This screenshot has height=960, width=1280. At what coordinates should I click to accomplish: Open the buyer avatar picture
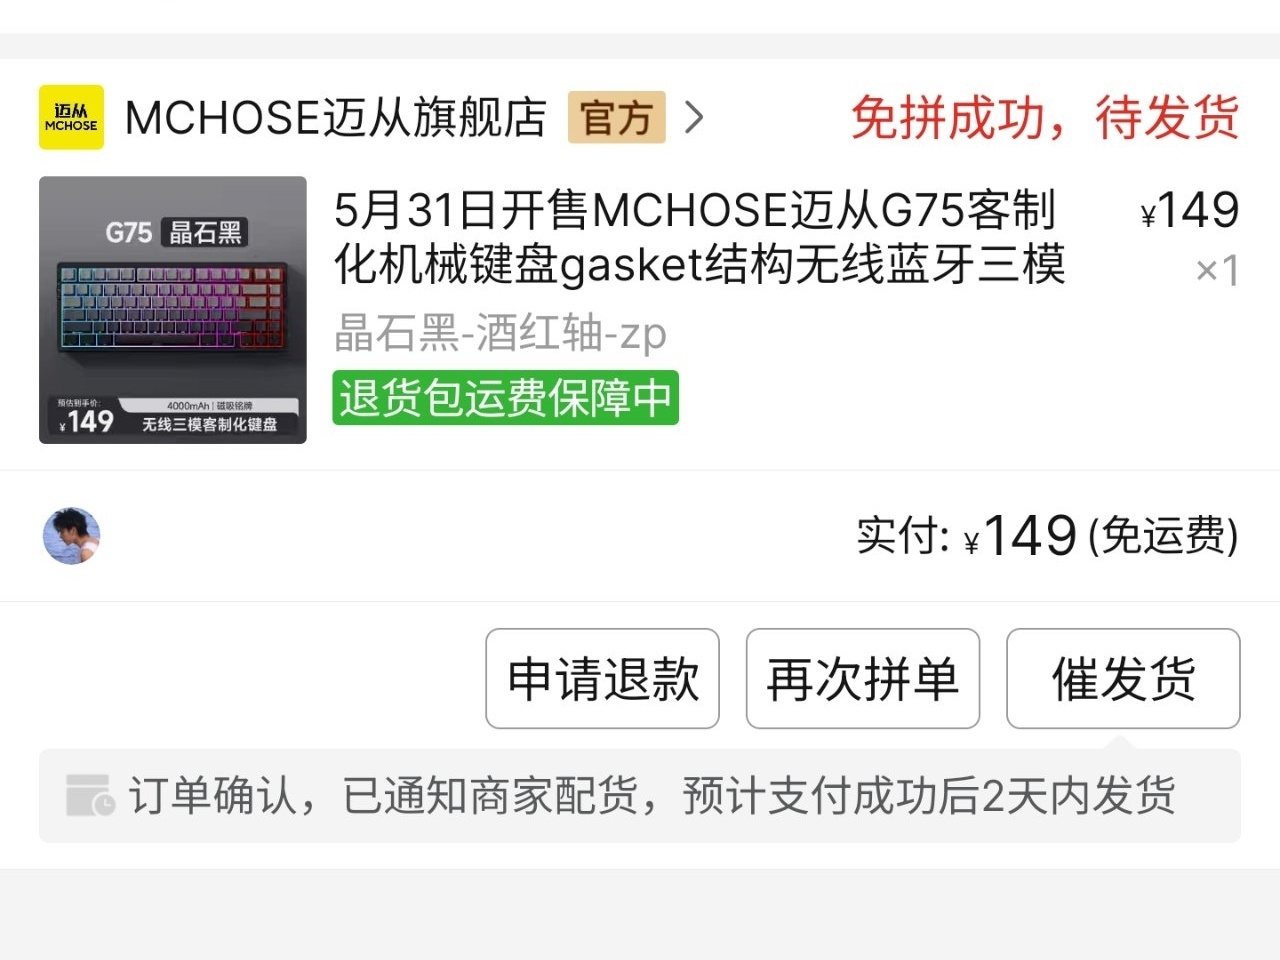[72, 536]
